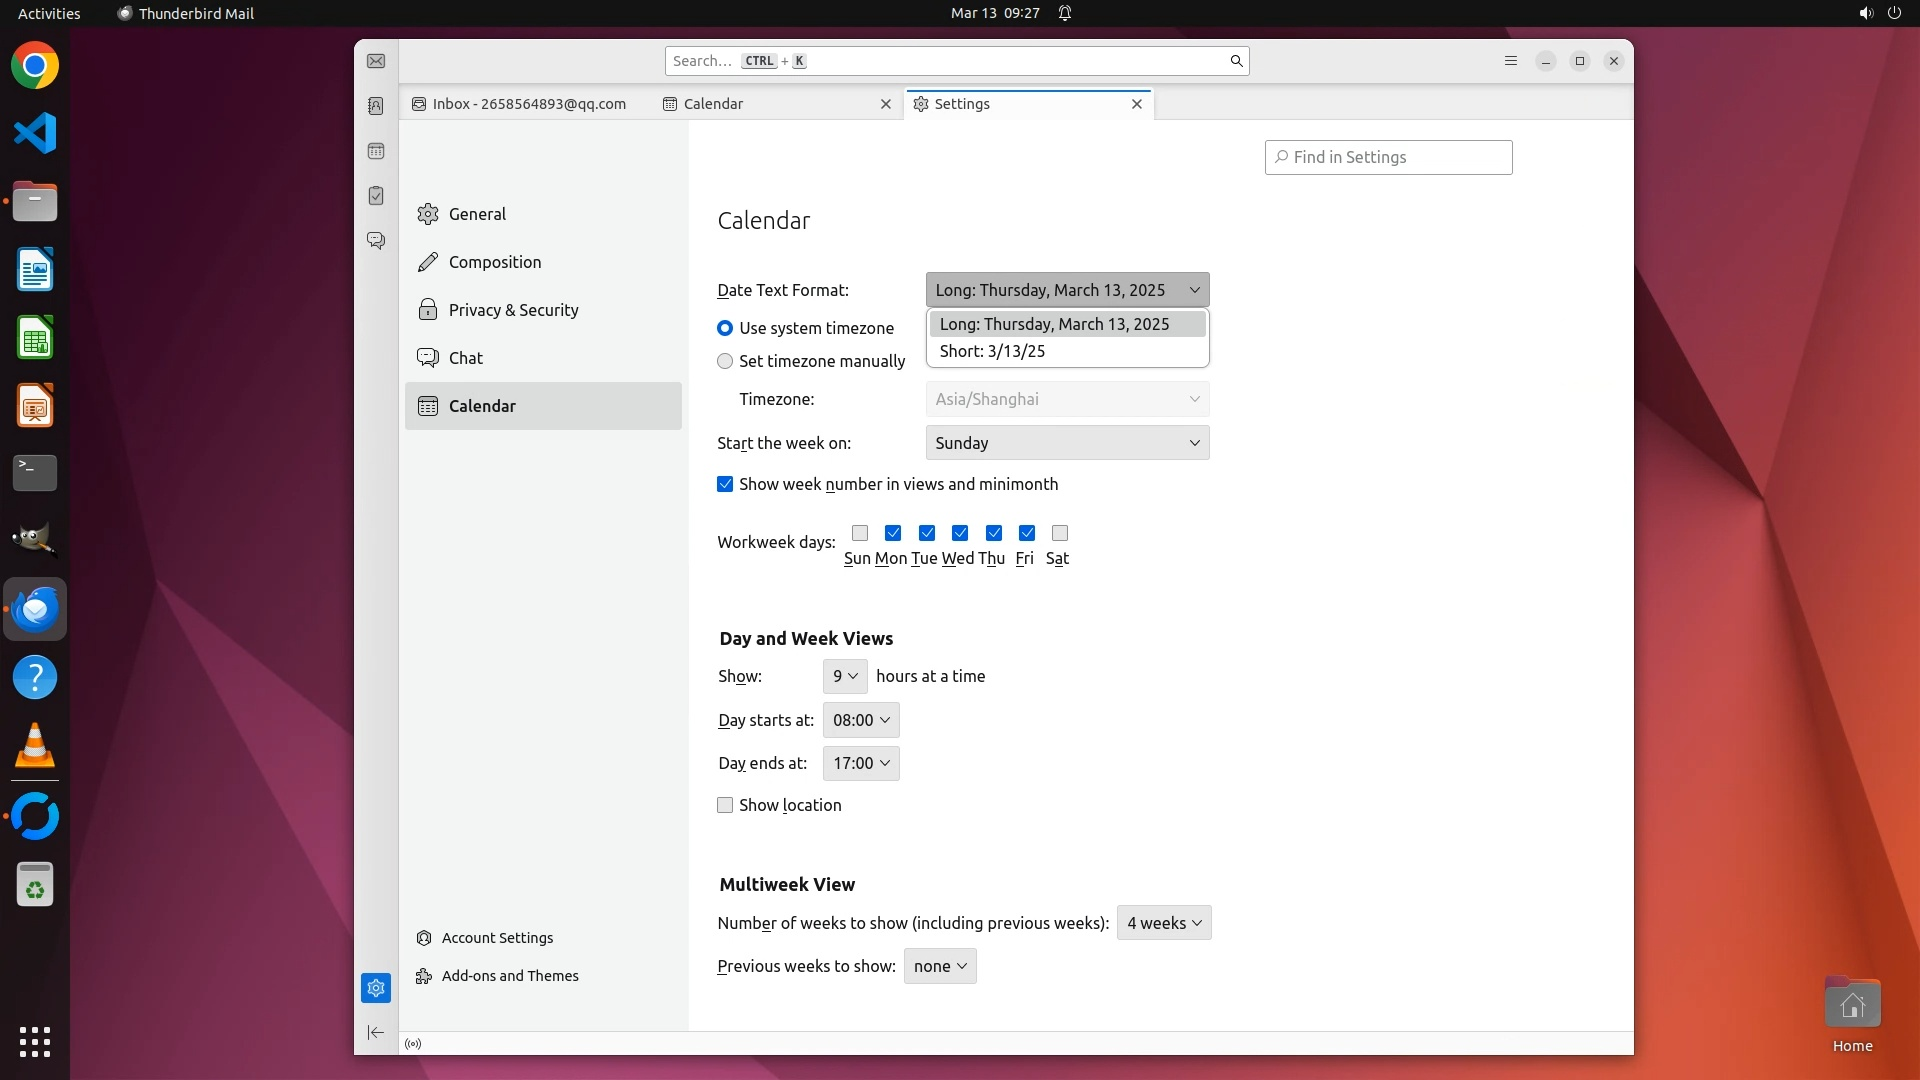Open the Mail space icon
Image resolution: width=1920 pixels, height=1080 pixels.
(376, 62)
